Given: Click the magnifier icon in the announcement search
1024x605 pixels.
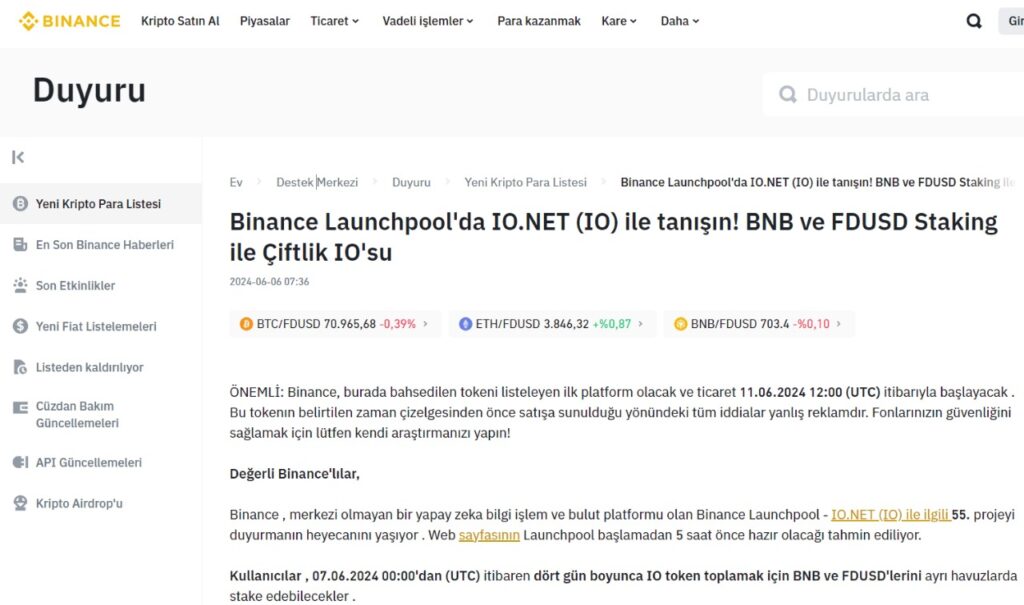Looking at the screenshot, I should coord(788,95).
